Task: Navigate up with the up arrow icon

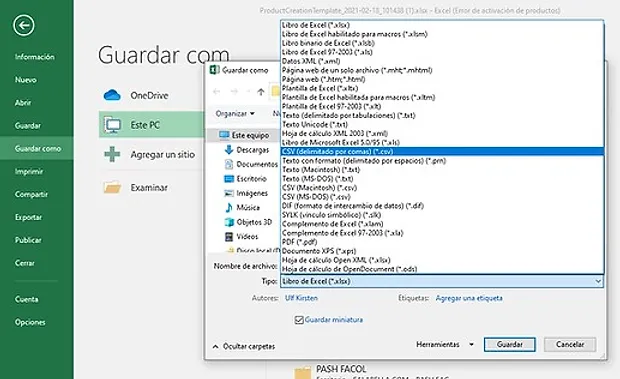Action: click(x=261, y=92)
